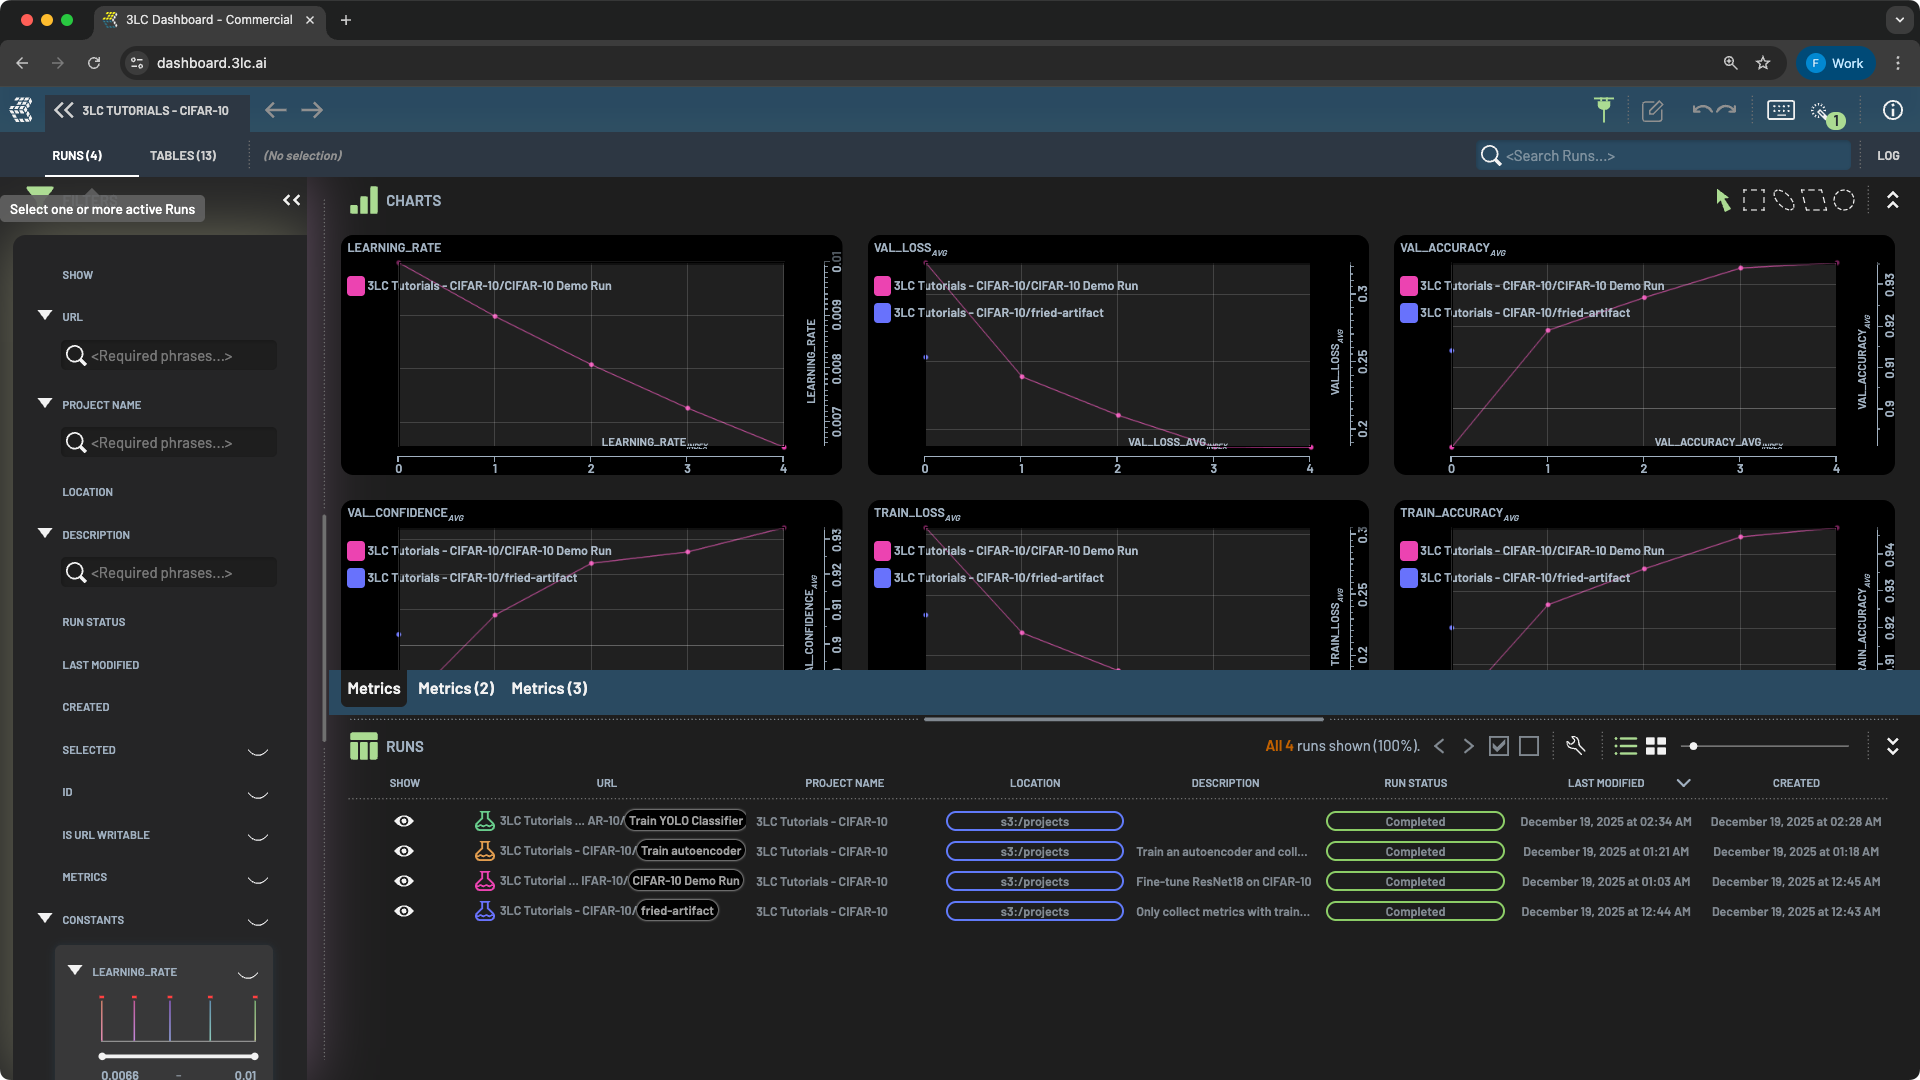
Task: Click the pin icon in top toolbar
Action: click(x=1603, y=110)
